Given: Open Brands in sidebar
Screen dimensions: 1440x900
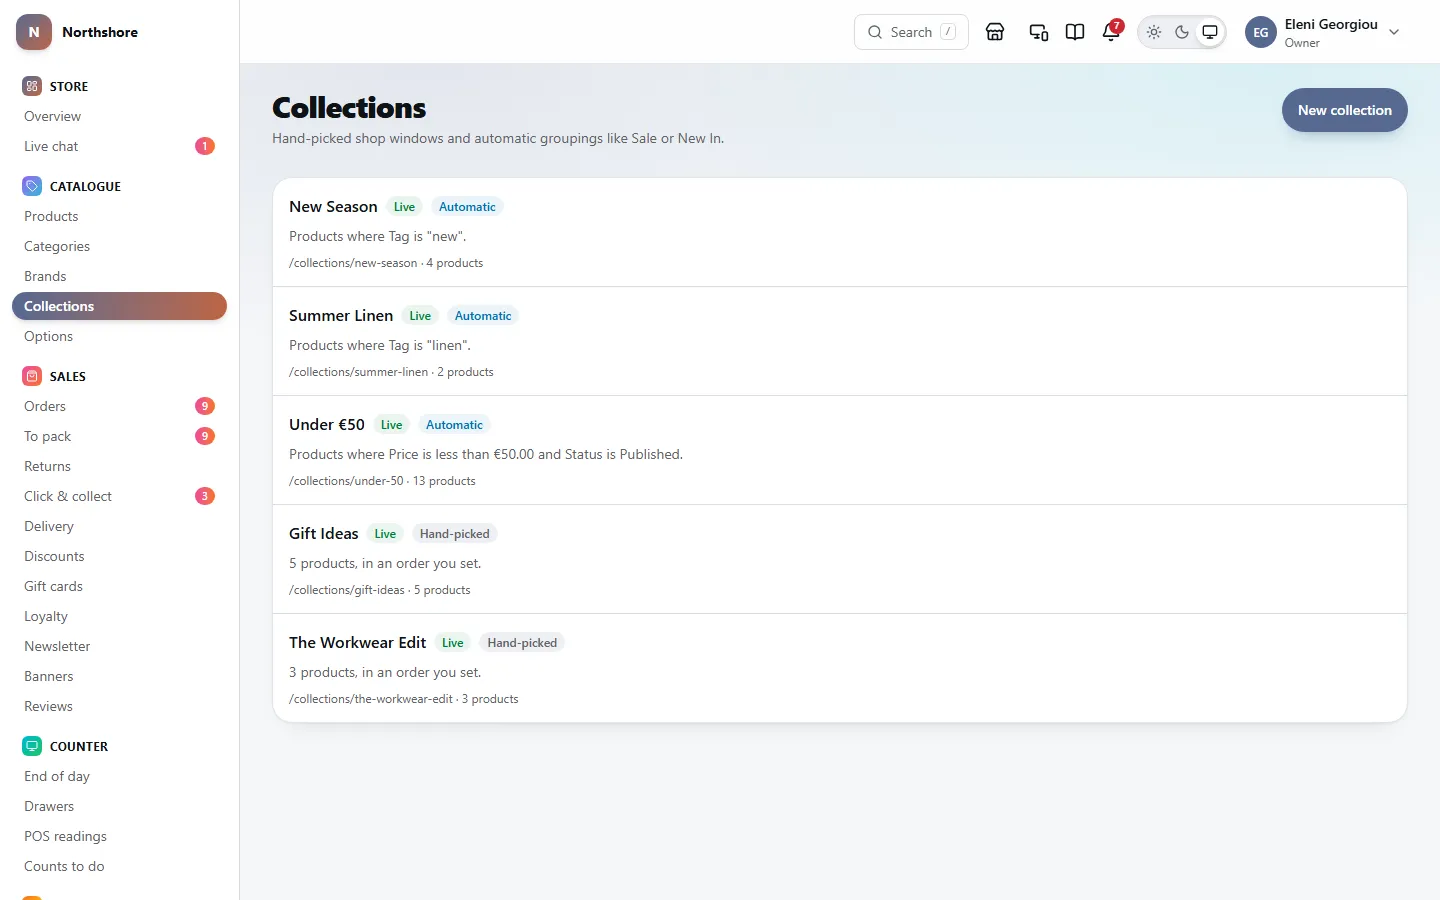Looking at the screenshot, I should 119,276.
